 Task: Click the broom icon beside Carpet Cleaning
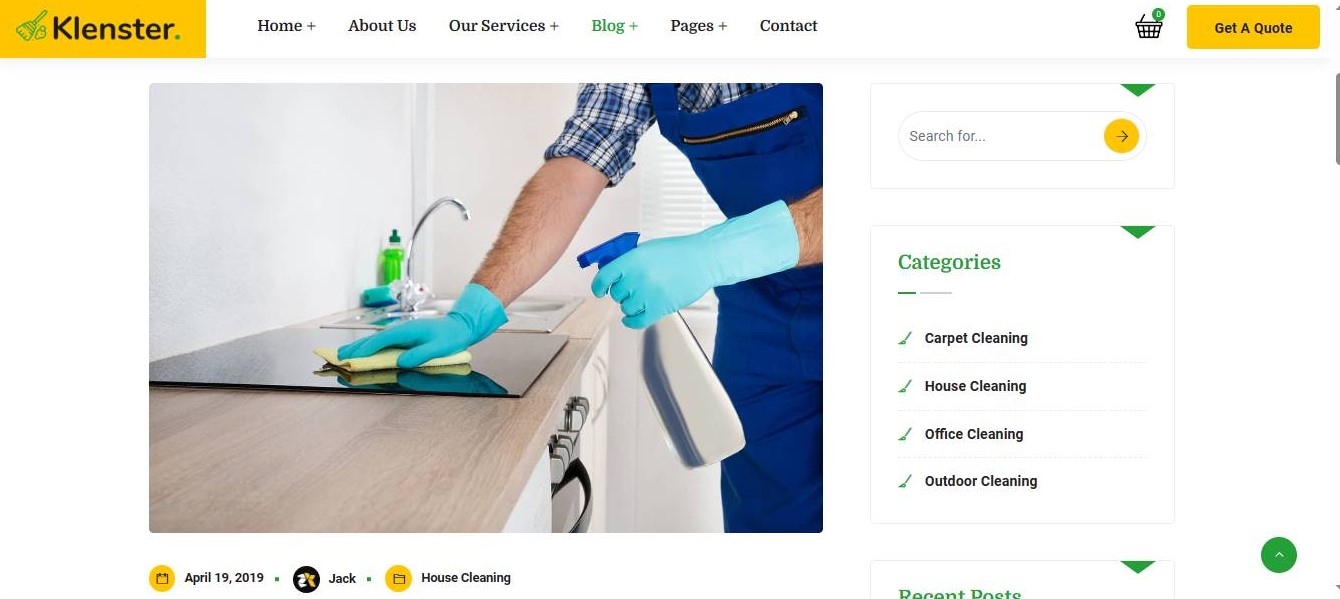(x=905, y=338)
